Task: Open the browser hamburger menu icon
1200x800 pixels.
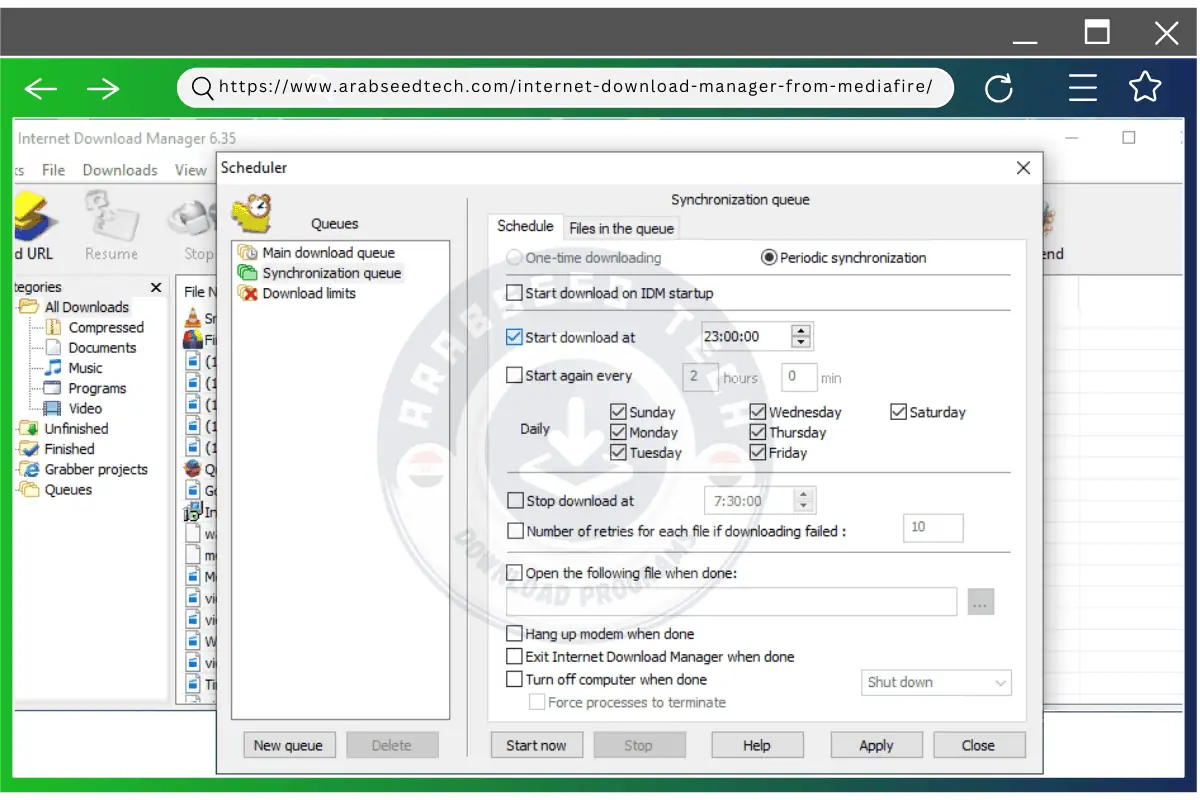Action: coord(1083,89)
